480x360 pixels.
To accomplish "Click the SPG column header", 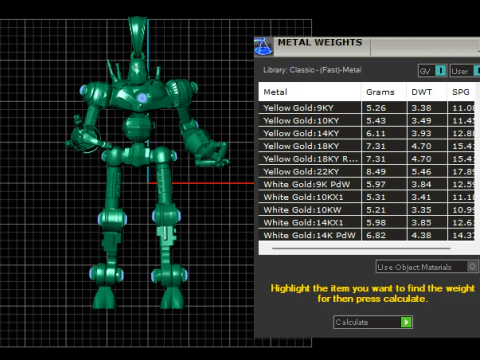I will click(x=461, y=92).
